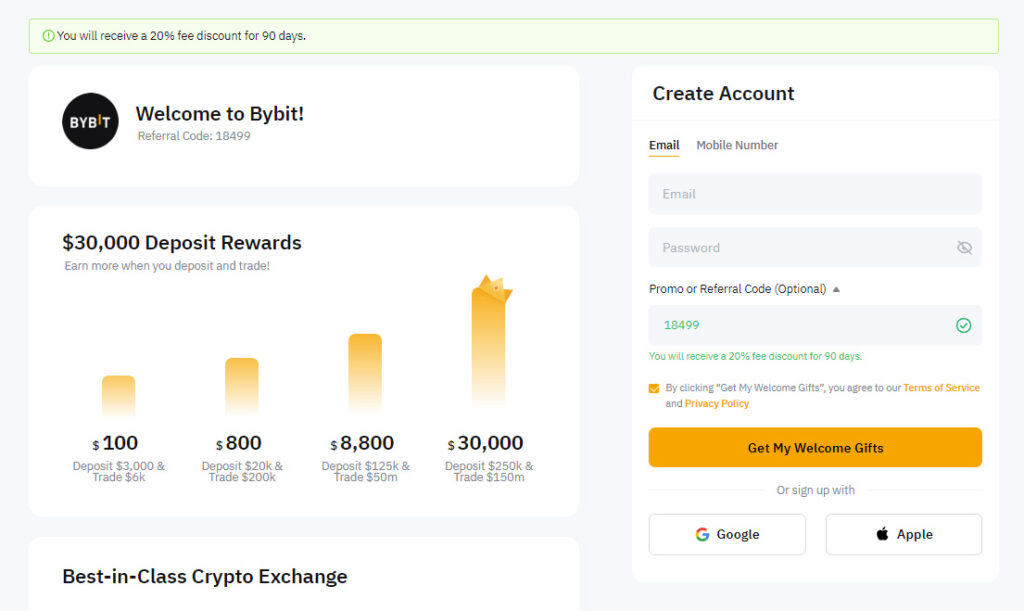The width and height of the screenshot is (1024, 611).
Task: Click the Bybit logo circle
Action: (x=90, y=121)
